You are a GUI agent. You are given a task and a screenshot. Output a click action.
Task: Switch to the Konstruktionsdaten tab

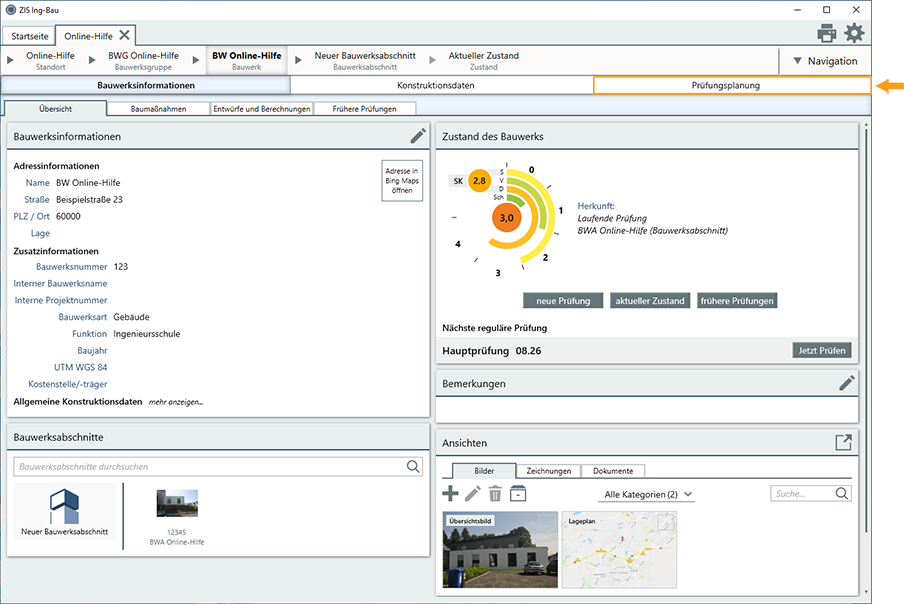coord(436,86)
